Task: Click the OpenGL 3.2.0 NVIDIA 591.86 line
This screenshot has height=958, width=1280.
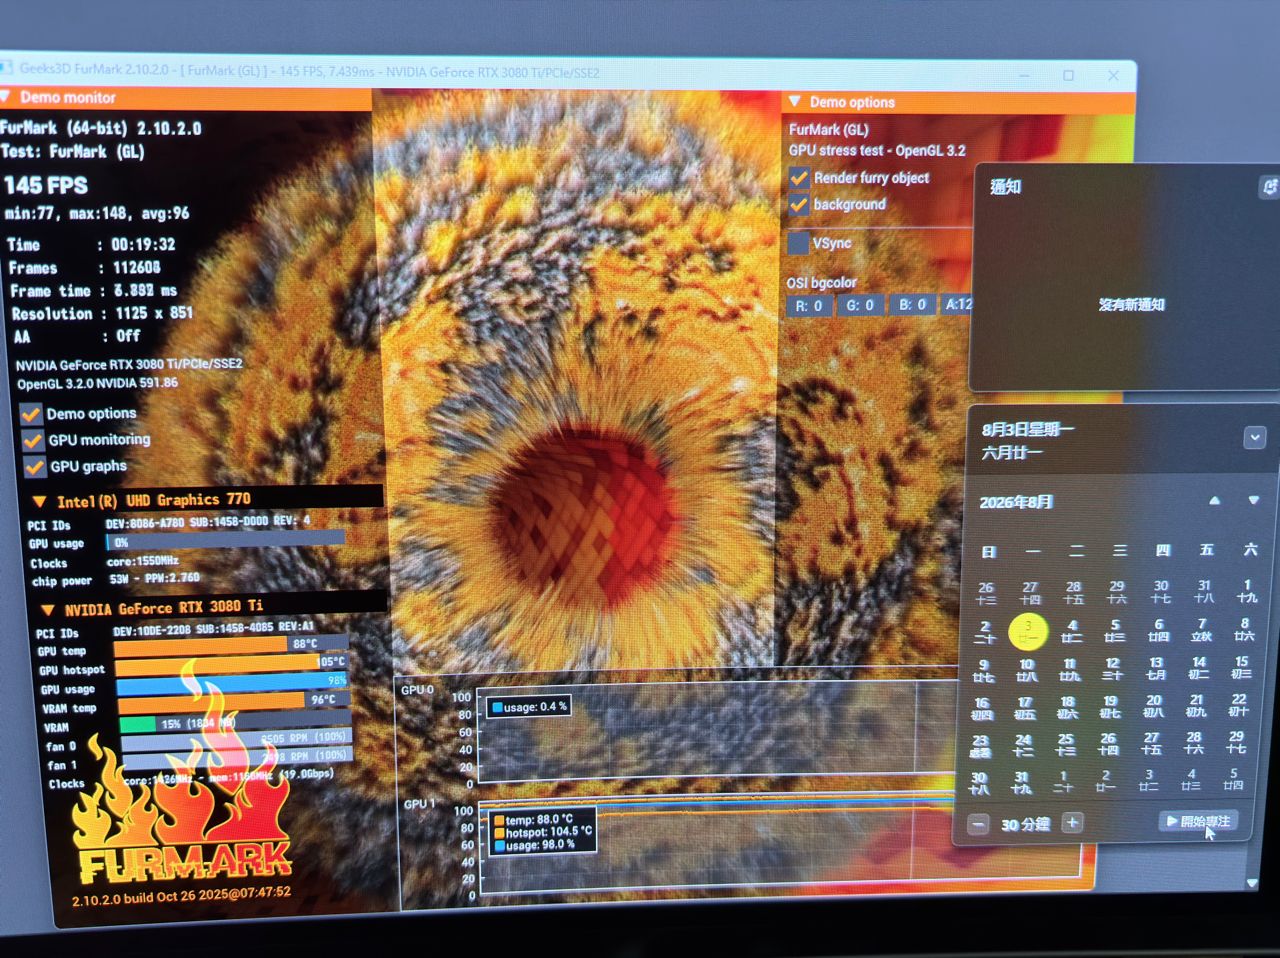Action: (x=97, y=383)
